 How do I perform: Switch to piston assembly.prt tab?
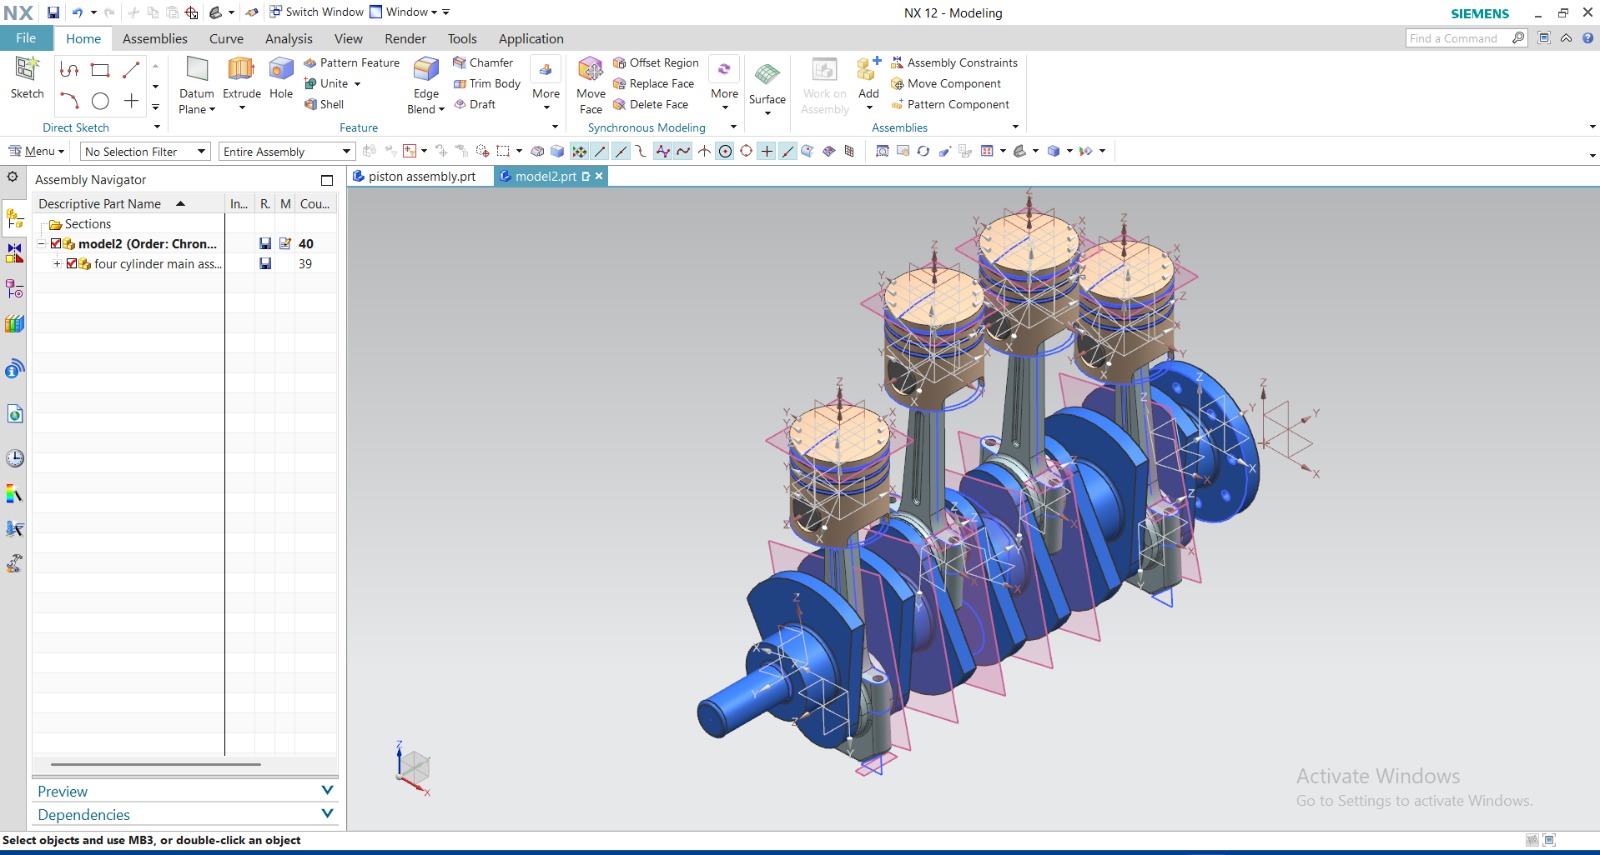click(421, 177)
